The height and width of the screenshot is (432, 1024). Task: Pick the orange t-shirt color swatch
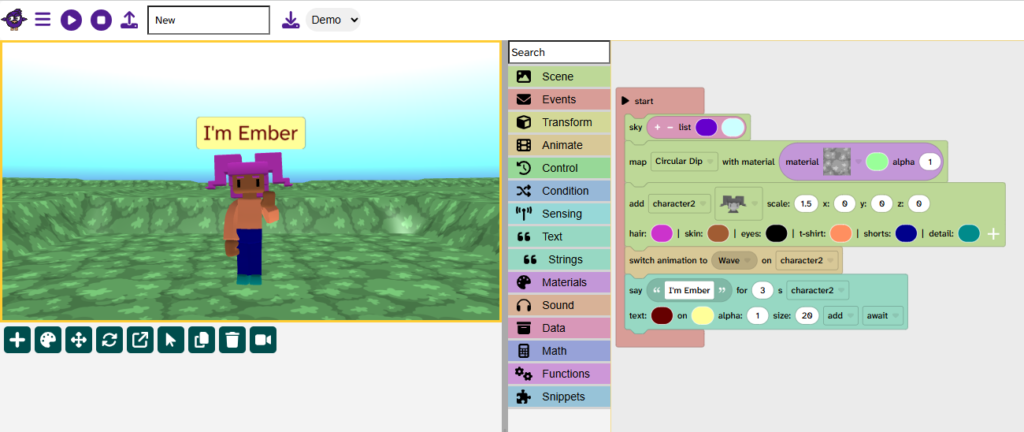[841, 234]
